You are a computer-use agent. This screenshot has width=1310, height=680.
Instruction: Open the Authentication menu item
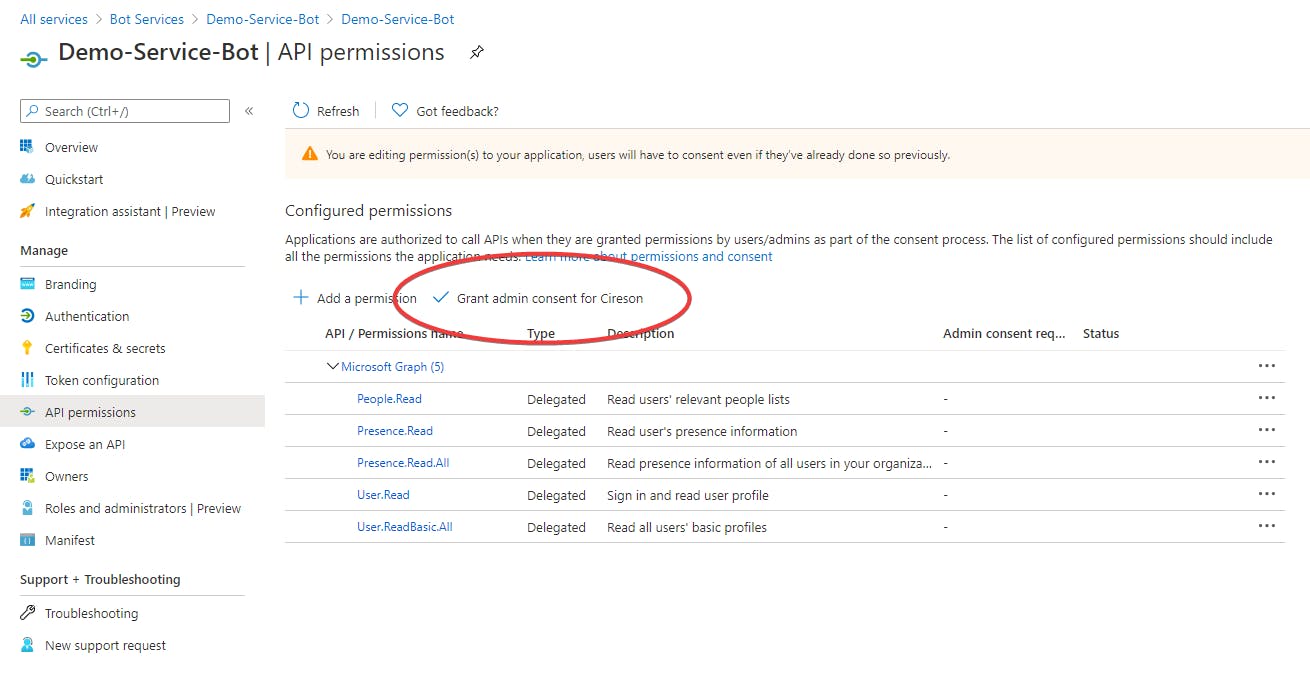pyautogui.click(x=87, y=316)
